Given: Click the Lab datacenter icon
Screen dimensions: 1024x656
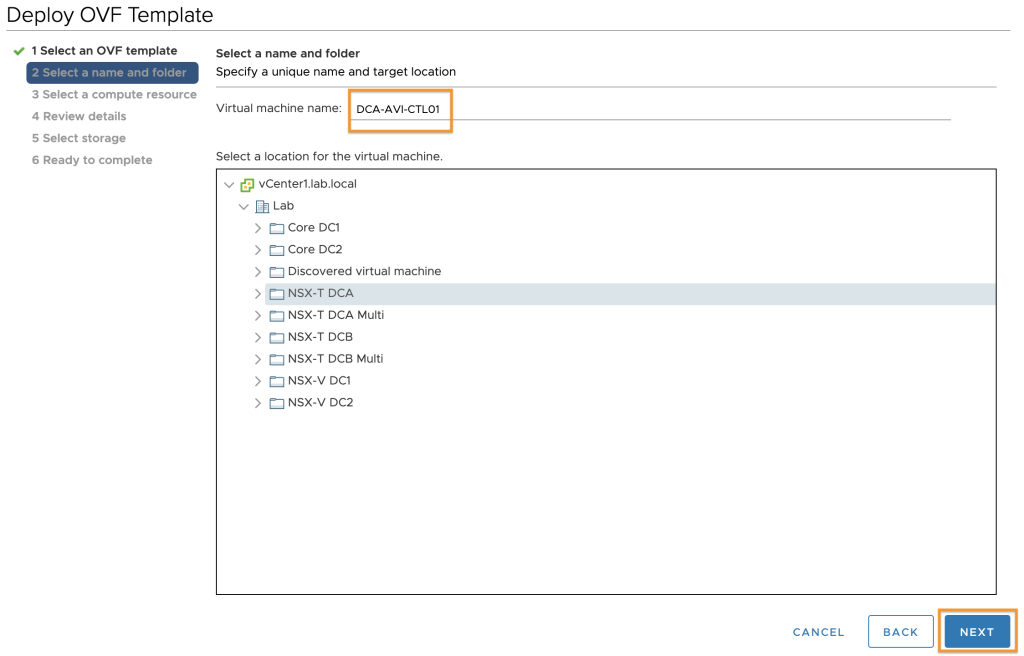Looking at the screenshot, I should [262, 206].
